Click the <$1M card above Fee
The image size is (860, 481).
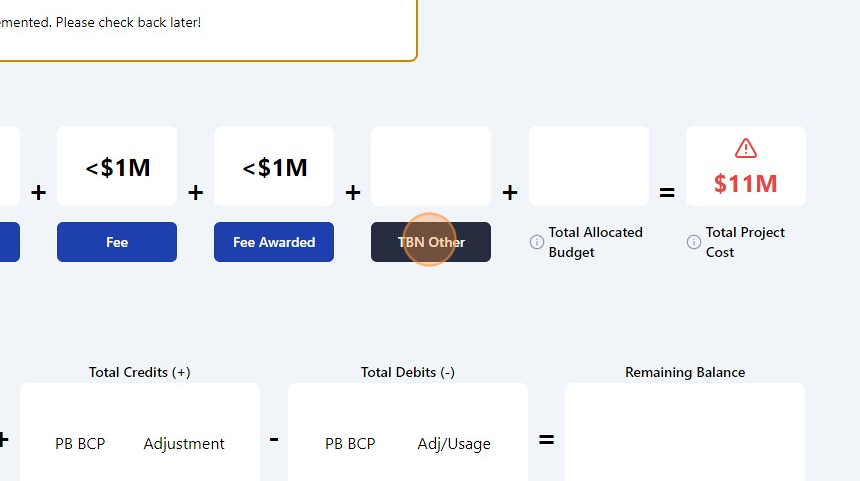117,166
